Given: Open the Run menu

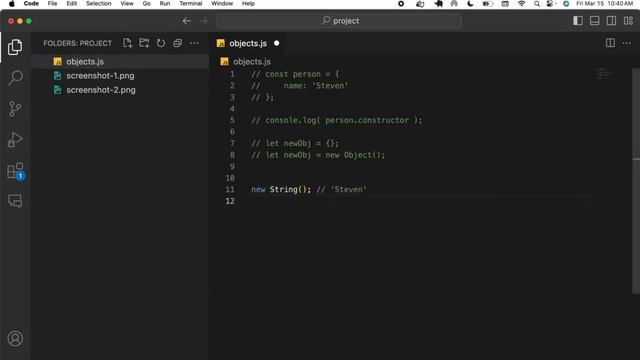Looking at the screenshot, I should coord(164,4).
